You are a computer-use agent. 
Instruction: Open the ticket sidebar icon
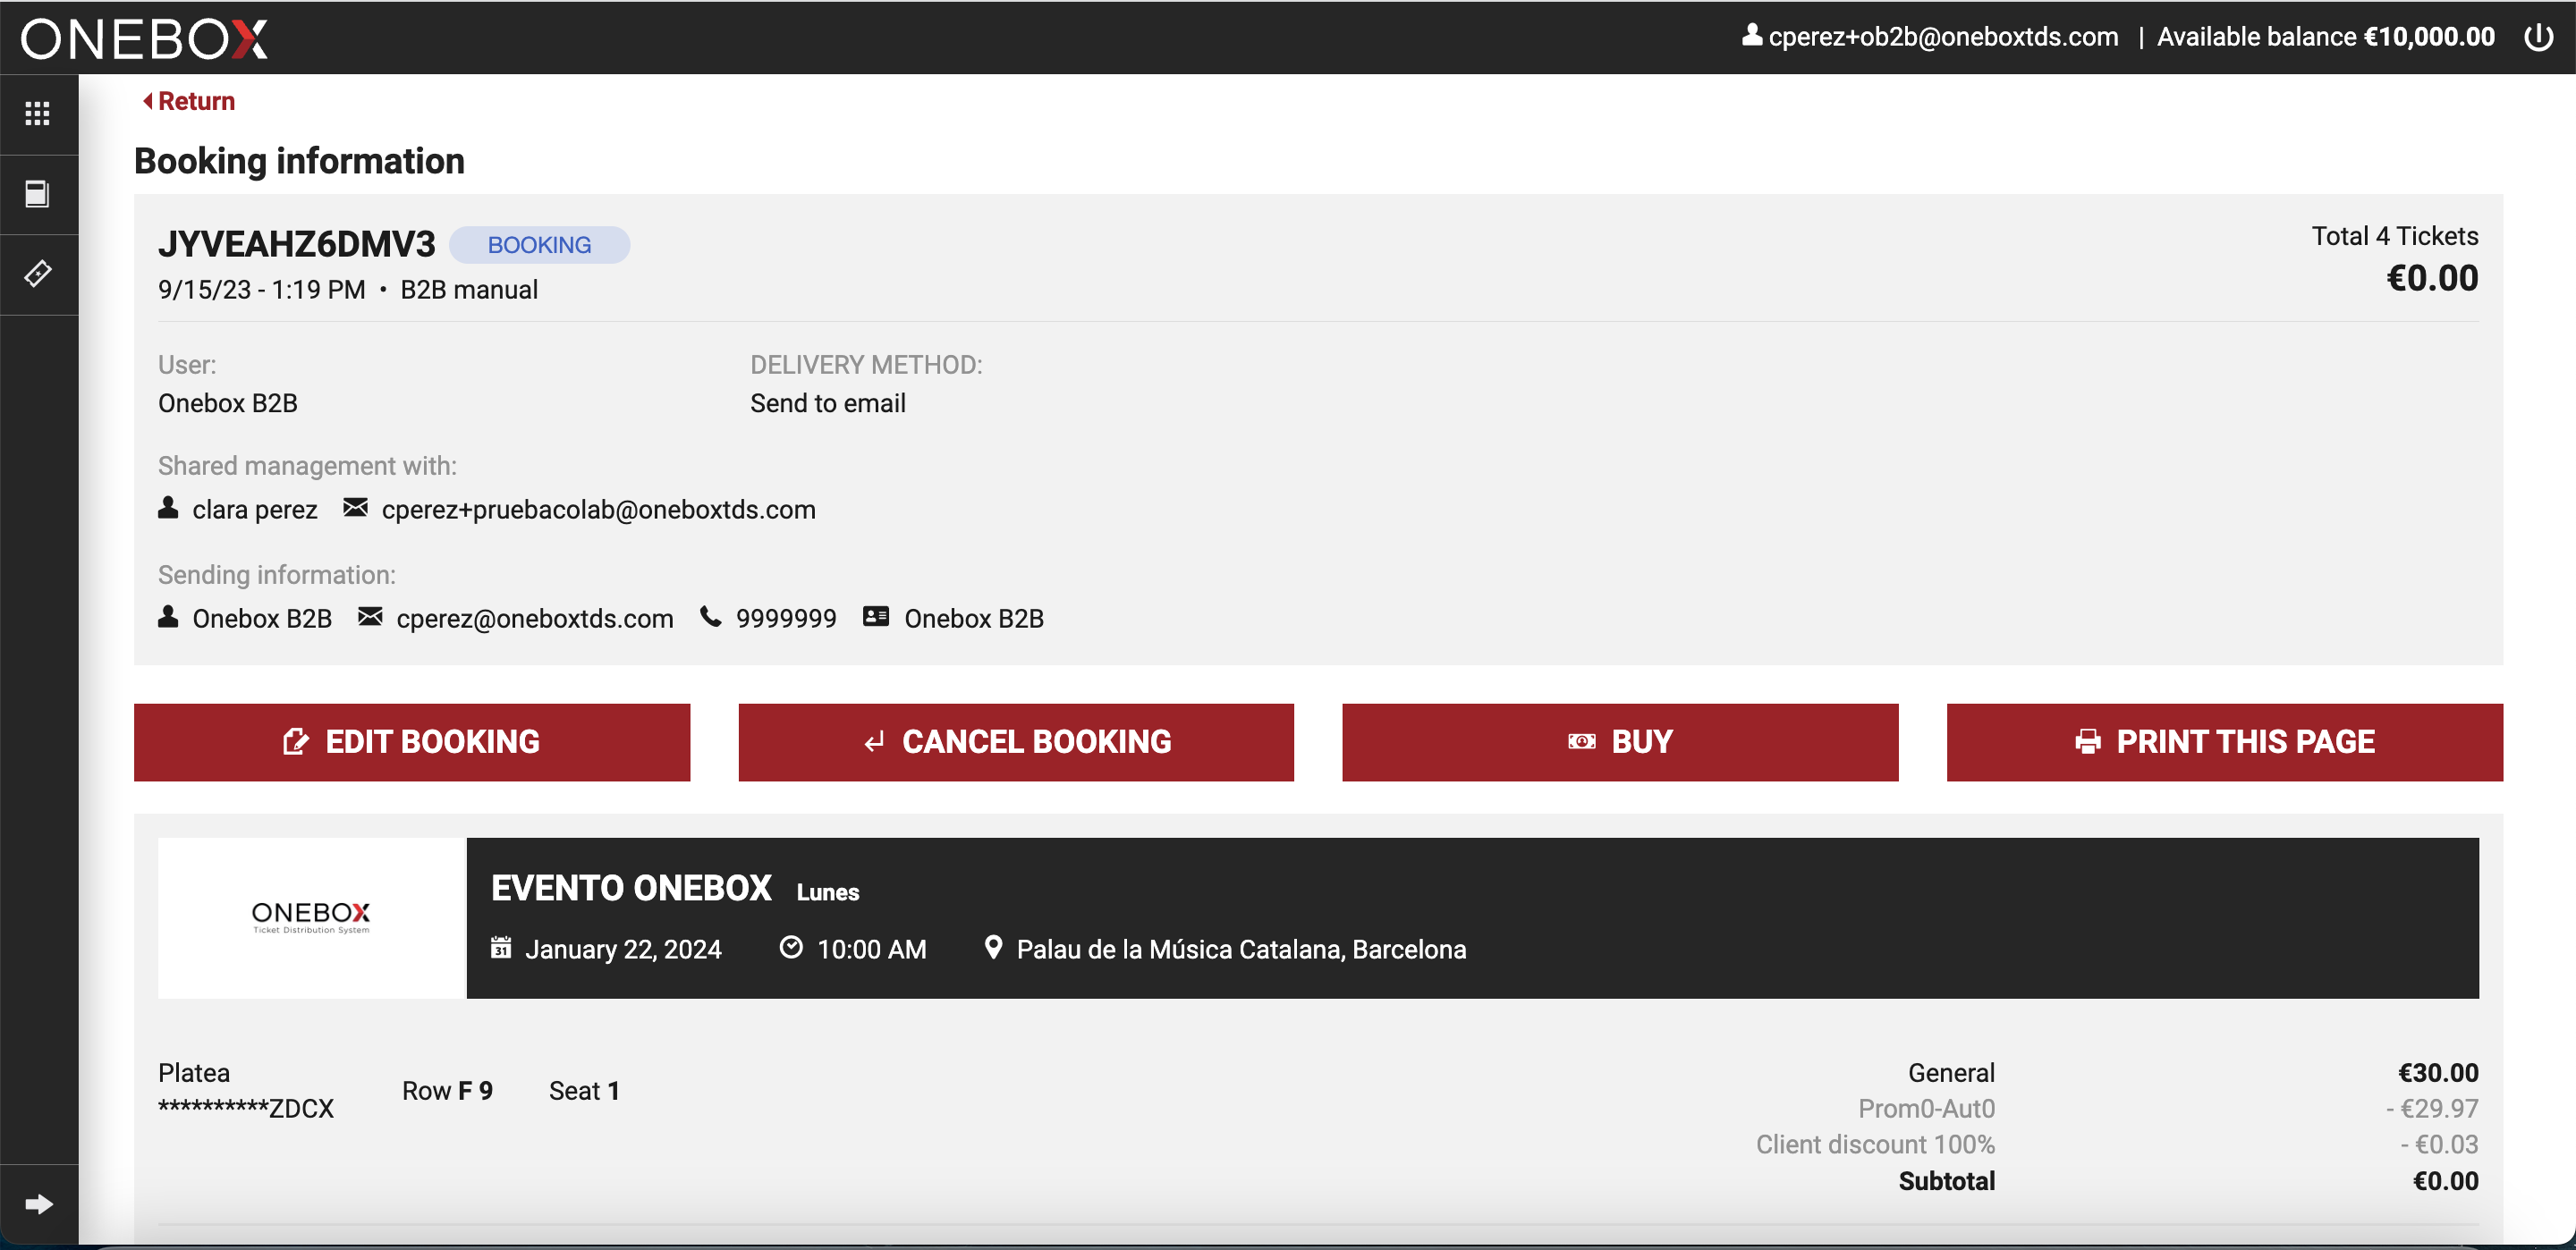click(38, 274)
